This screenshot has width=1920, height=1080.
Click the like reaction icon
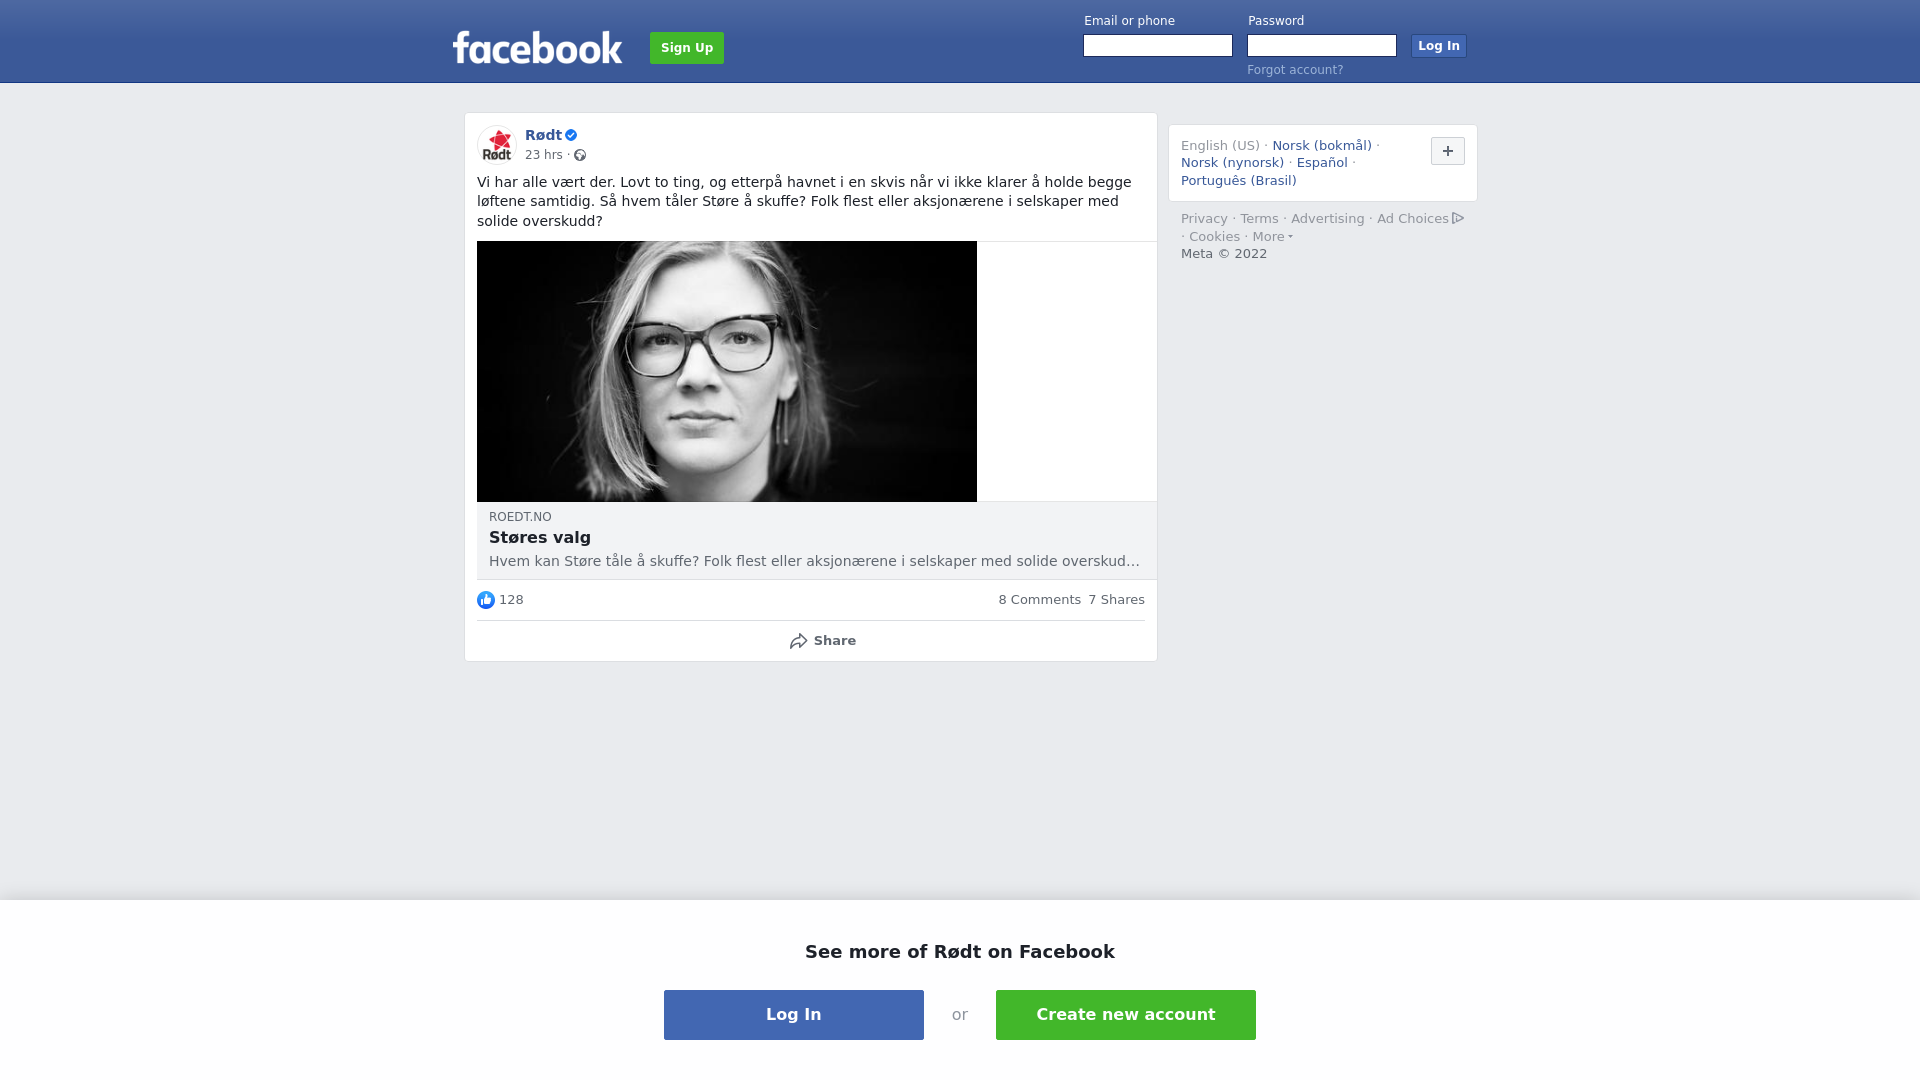pyautogui.click(x=486, y=600)
